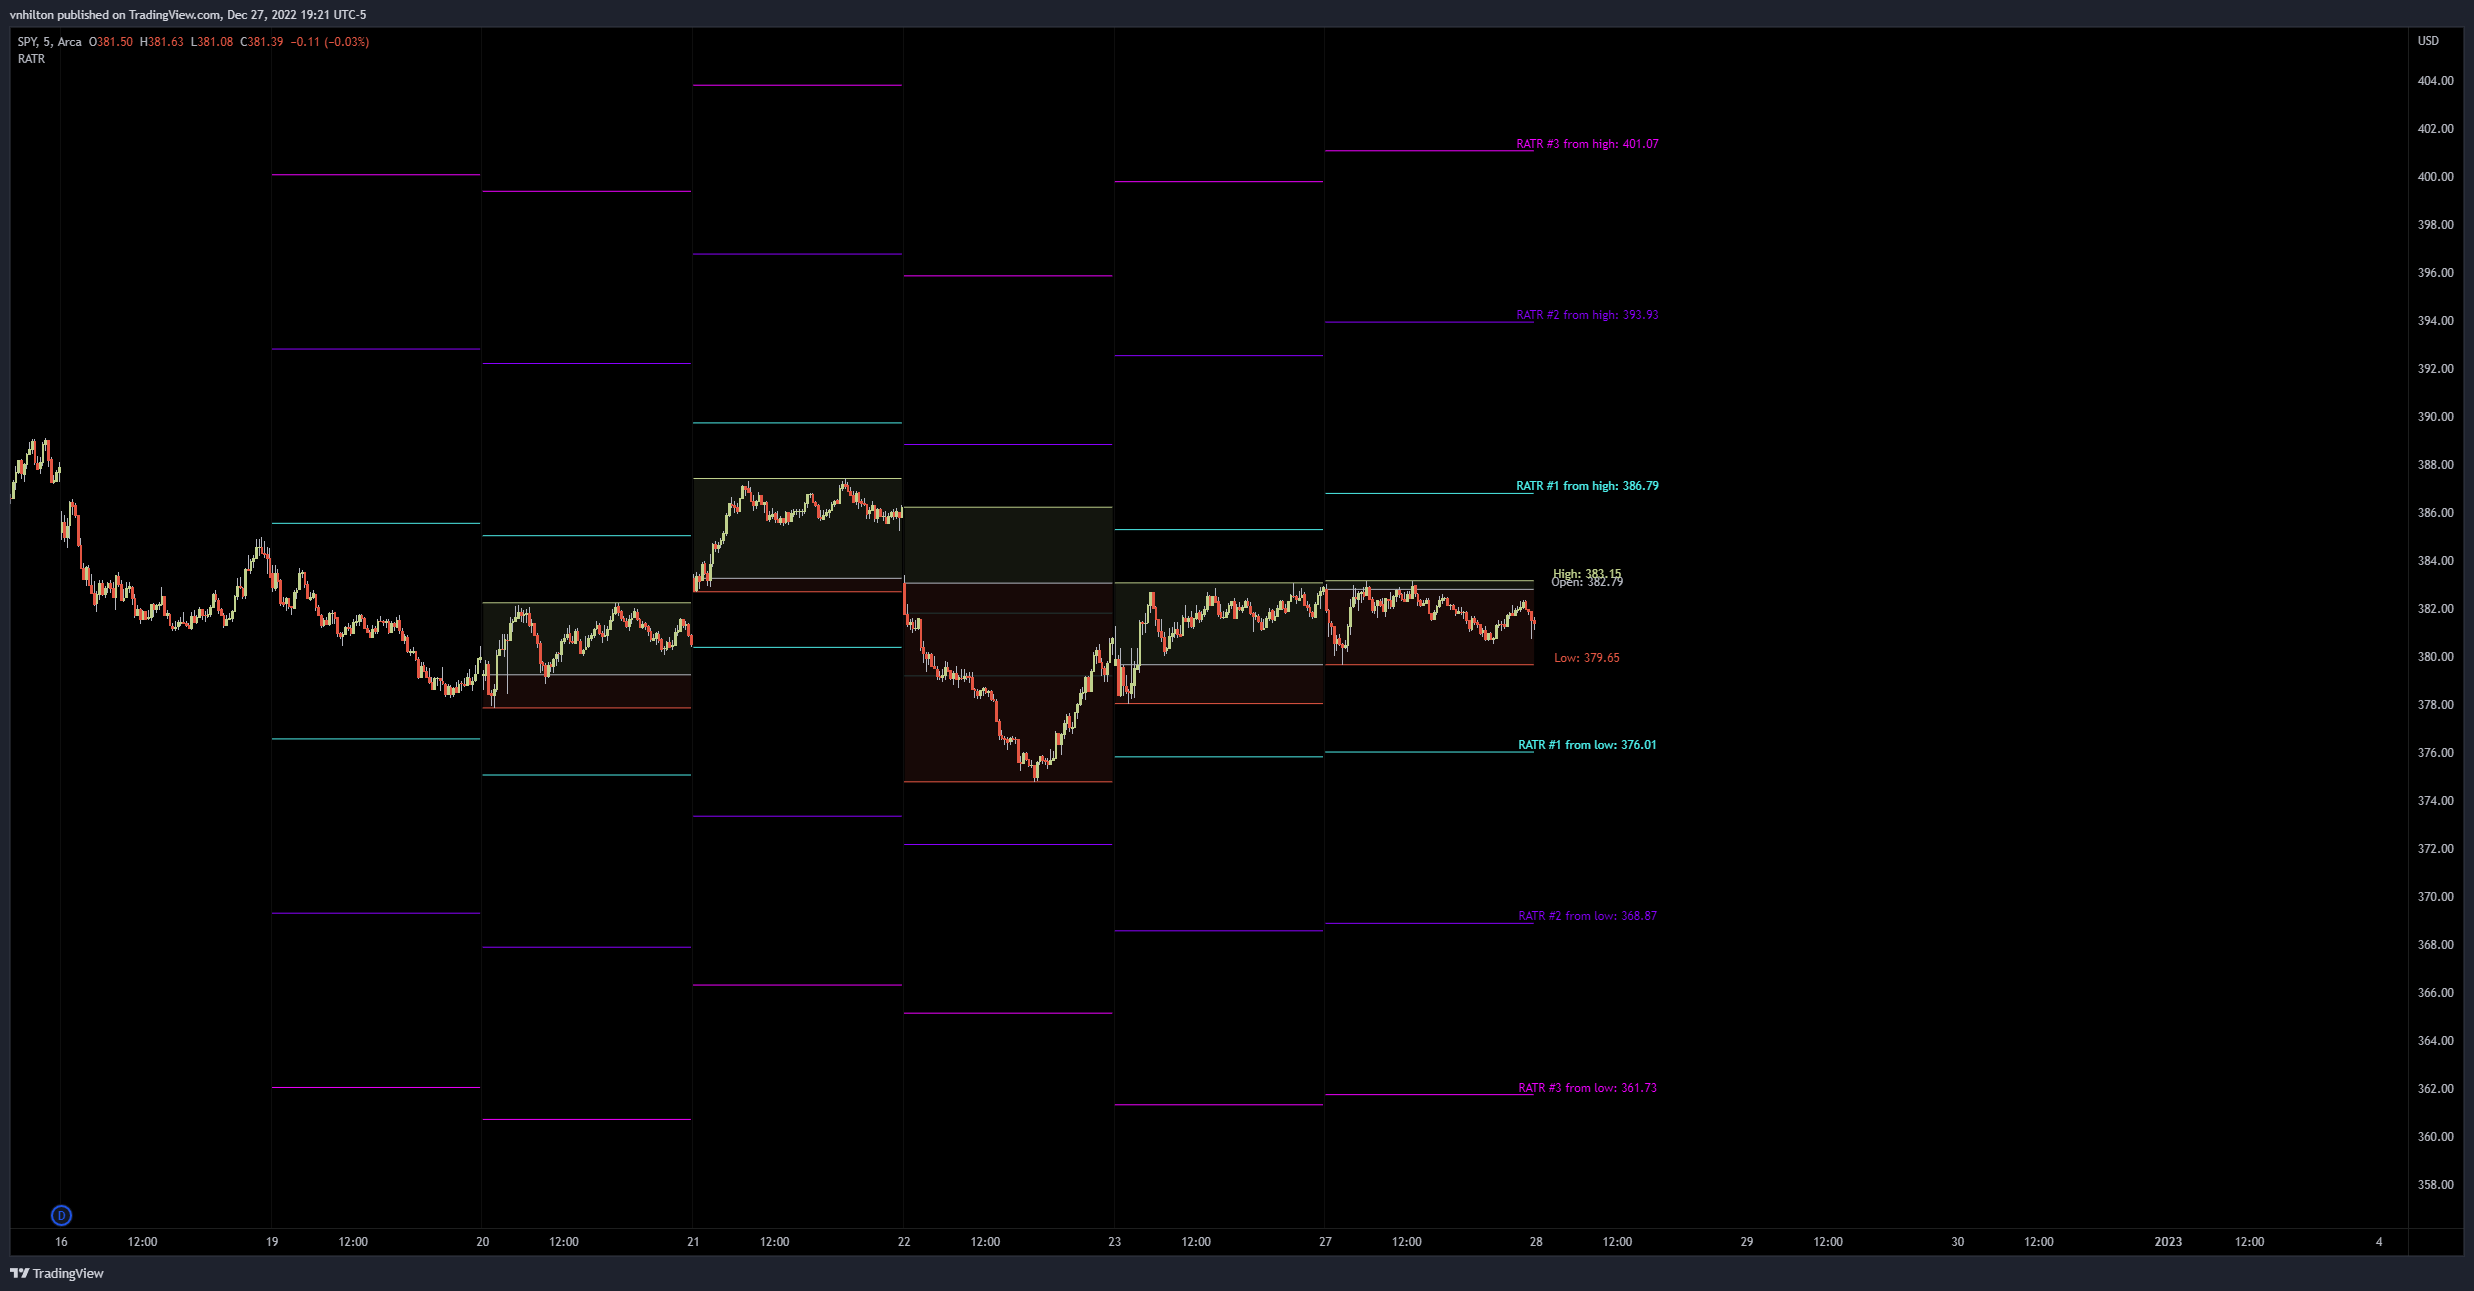Click the open value O381.50
Image resolution: width=2474 pixels, height=1291 pixels.
click(111, 42)
